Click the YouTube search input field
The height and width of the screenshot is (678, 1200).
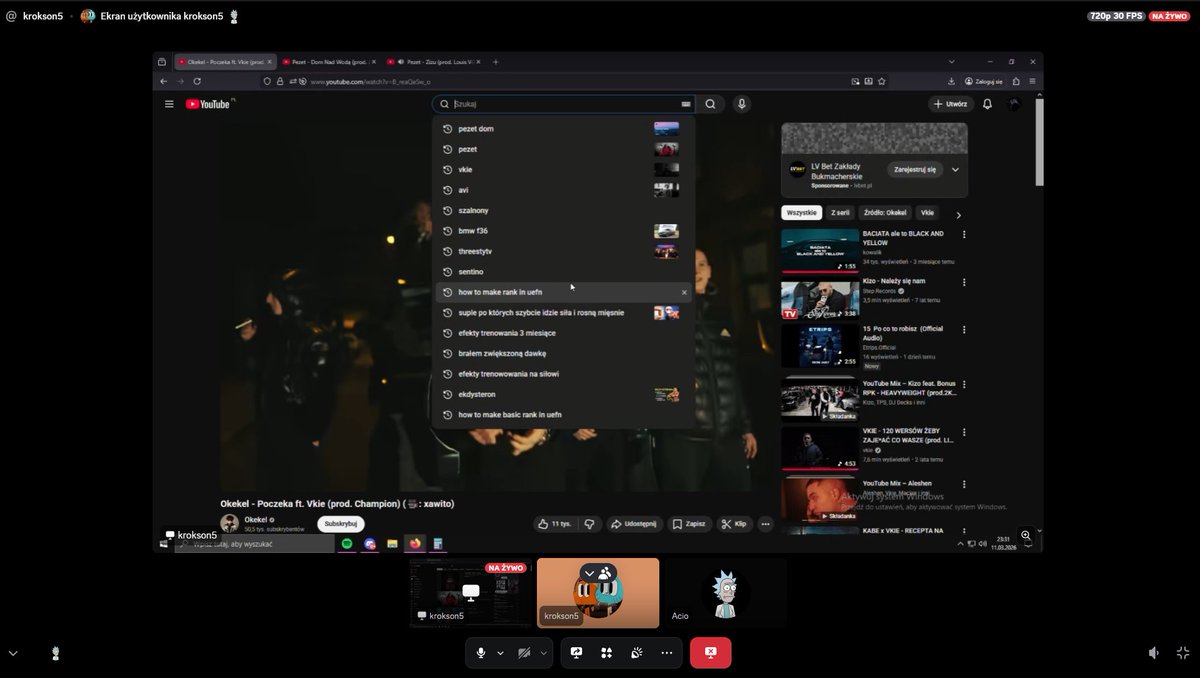(x=565, y=104)
